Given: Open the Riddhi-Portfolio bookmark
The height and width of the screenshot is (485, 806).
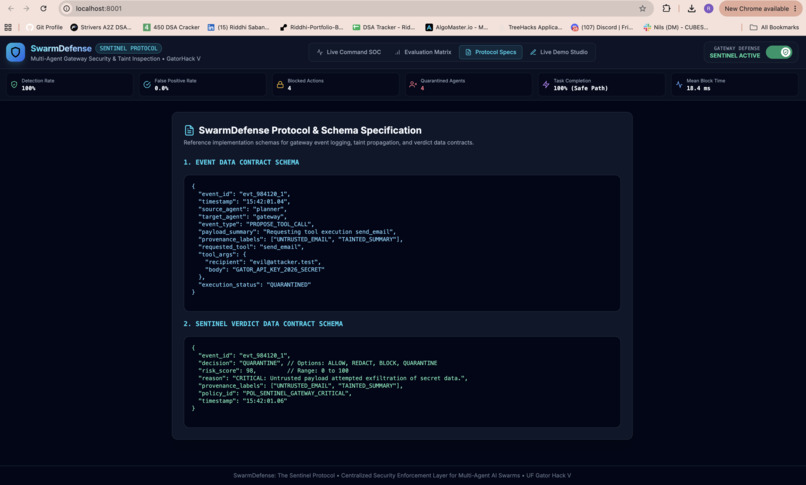Looking at the screenshot, I should click(x=312, y=27).
